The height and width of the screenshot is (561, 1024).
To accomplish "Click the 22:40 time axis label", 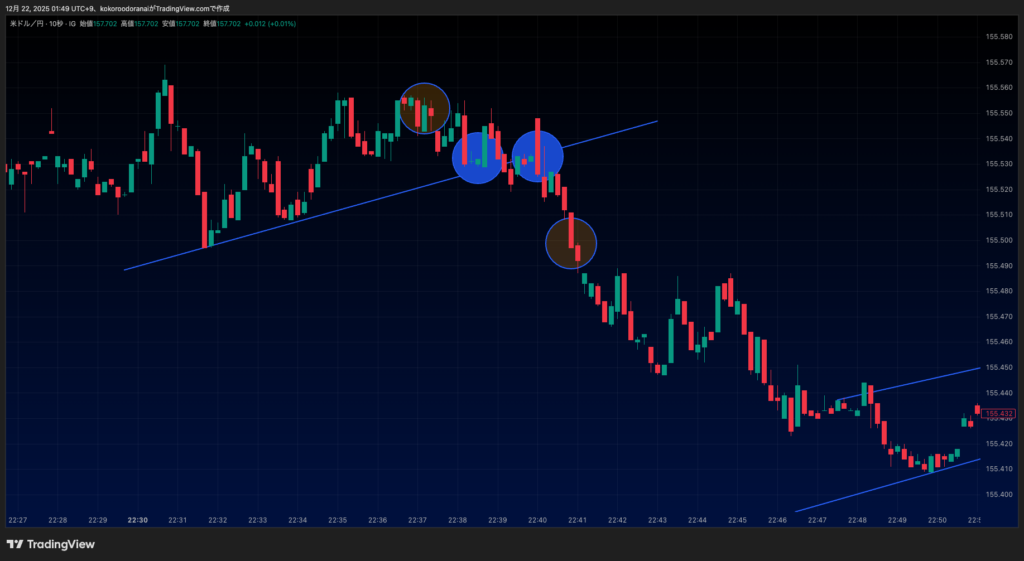I will pyautogui.click(x=537, y=520).
